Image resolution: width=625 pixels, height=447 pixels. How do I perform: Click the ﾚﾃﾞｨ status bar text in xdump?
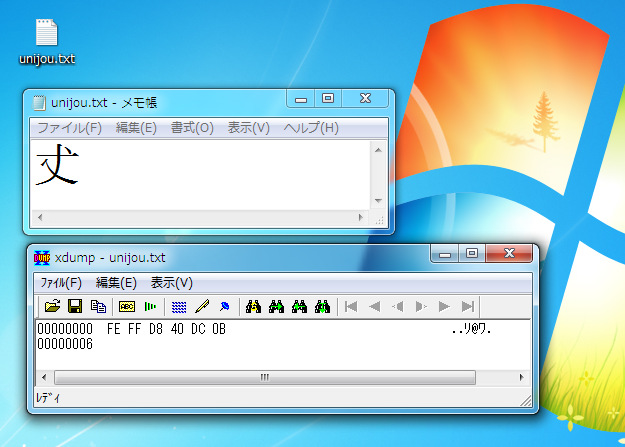coord(48,398)
